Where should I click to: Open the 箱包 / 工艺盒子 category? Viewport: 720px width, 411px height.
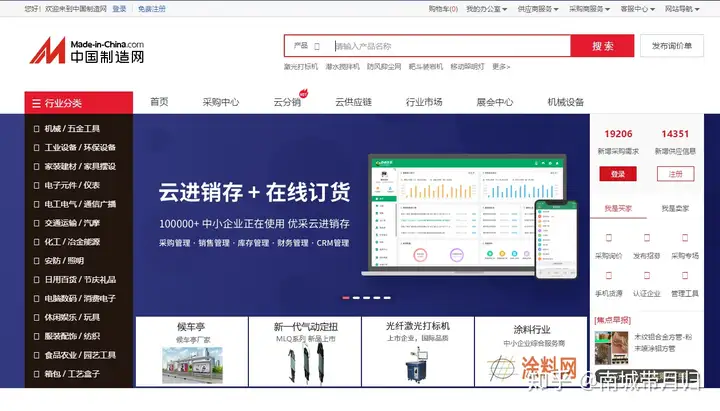tap(72, 374)
